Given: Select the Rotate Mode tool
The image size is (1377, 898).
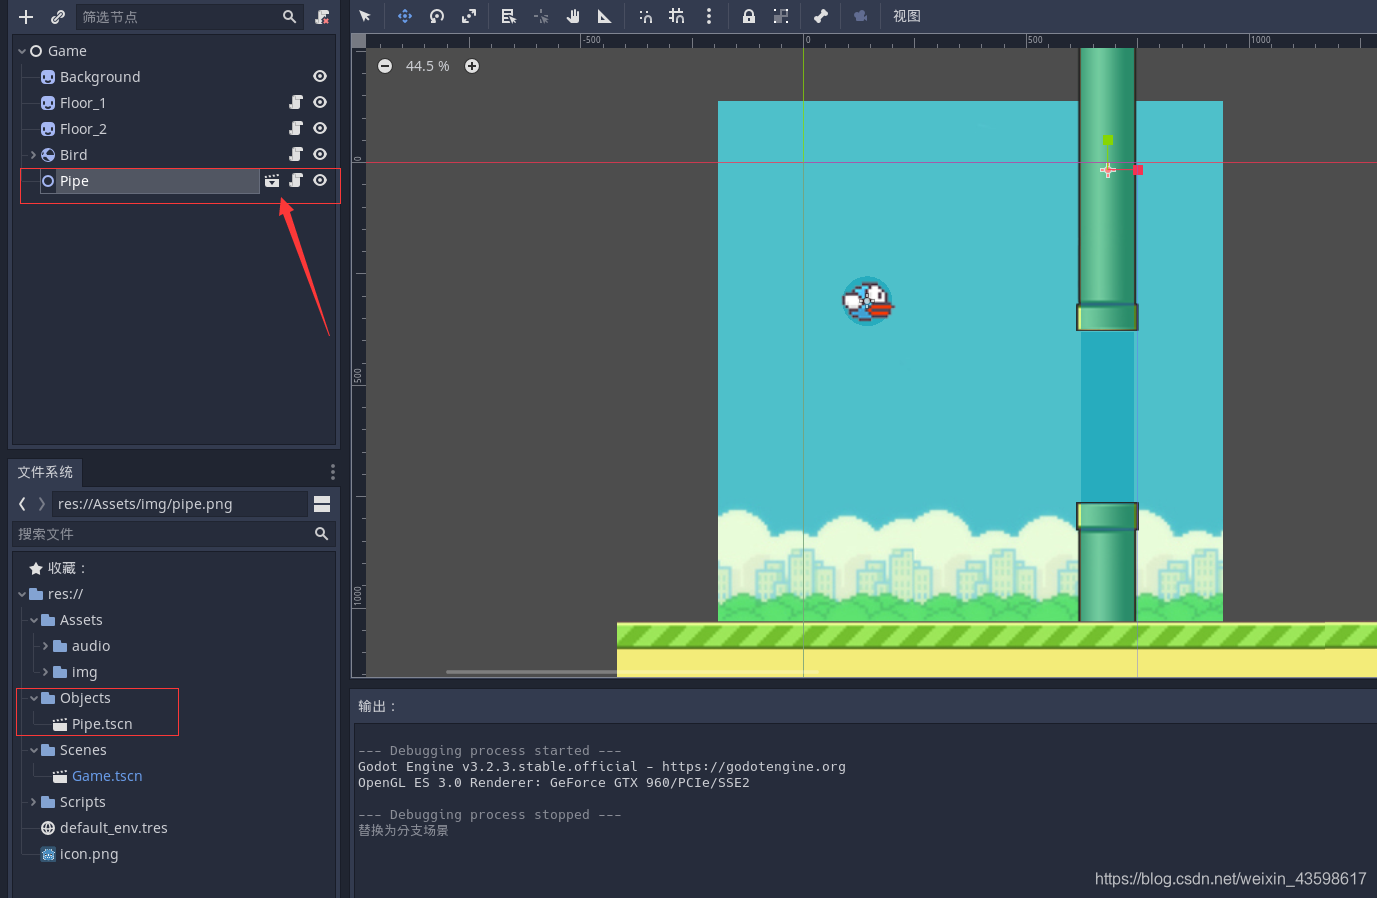Looking at the screenshot, I should point(437,16).
